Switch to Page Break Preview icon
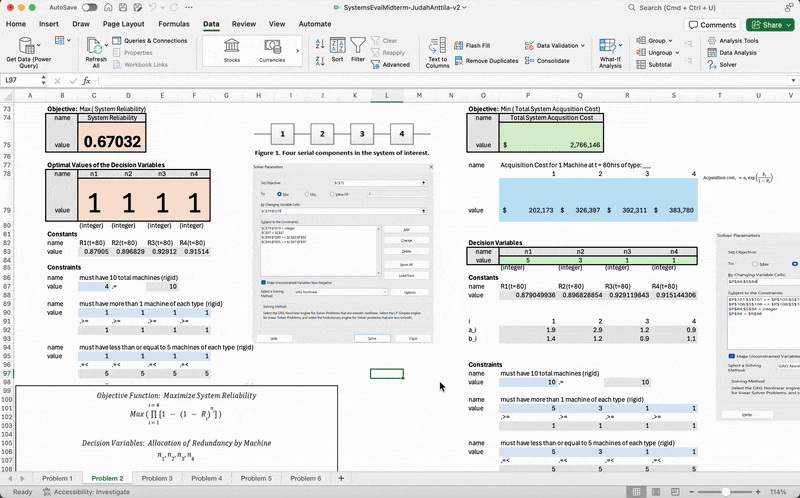 coord(675,492)
